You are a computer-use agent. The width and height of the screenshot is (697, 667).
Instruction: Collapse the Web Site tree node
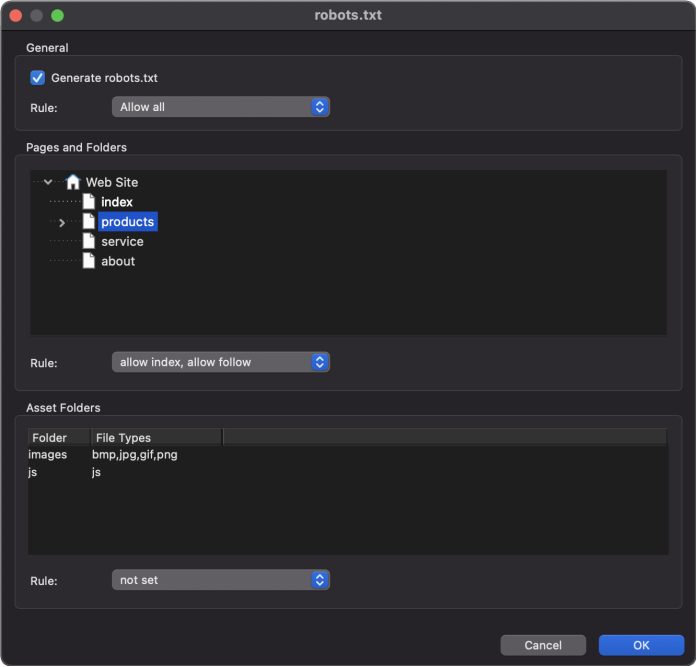[x=48, y=182]
